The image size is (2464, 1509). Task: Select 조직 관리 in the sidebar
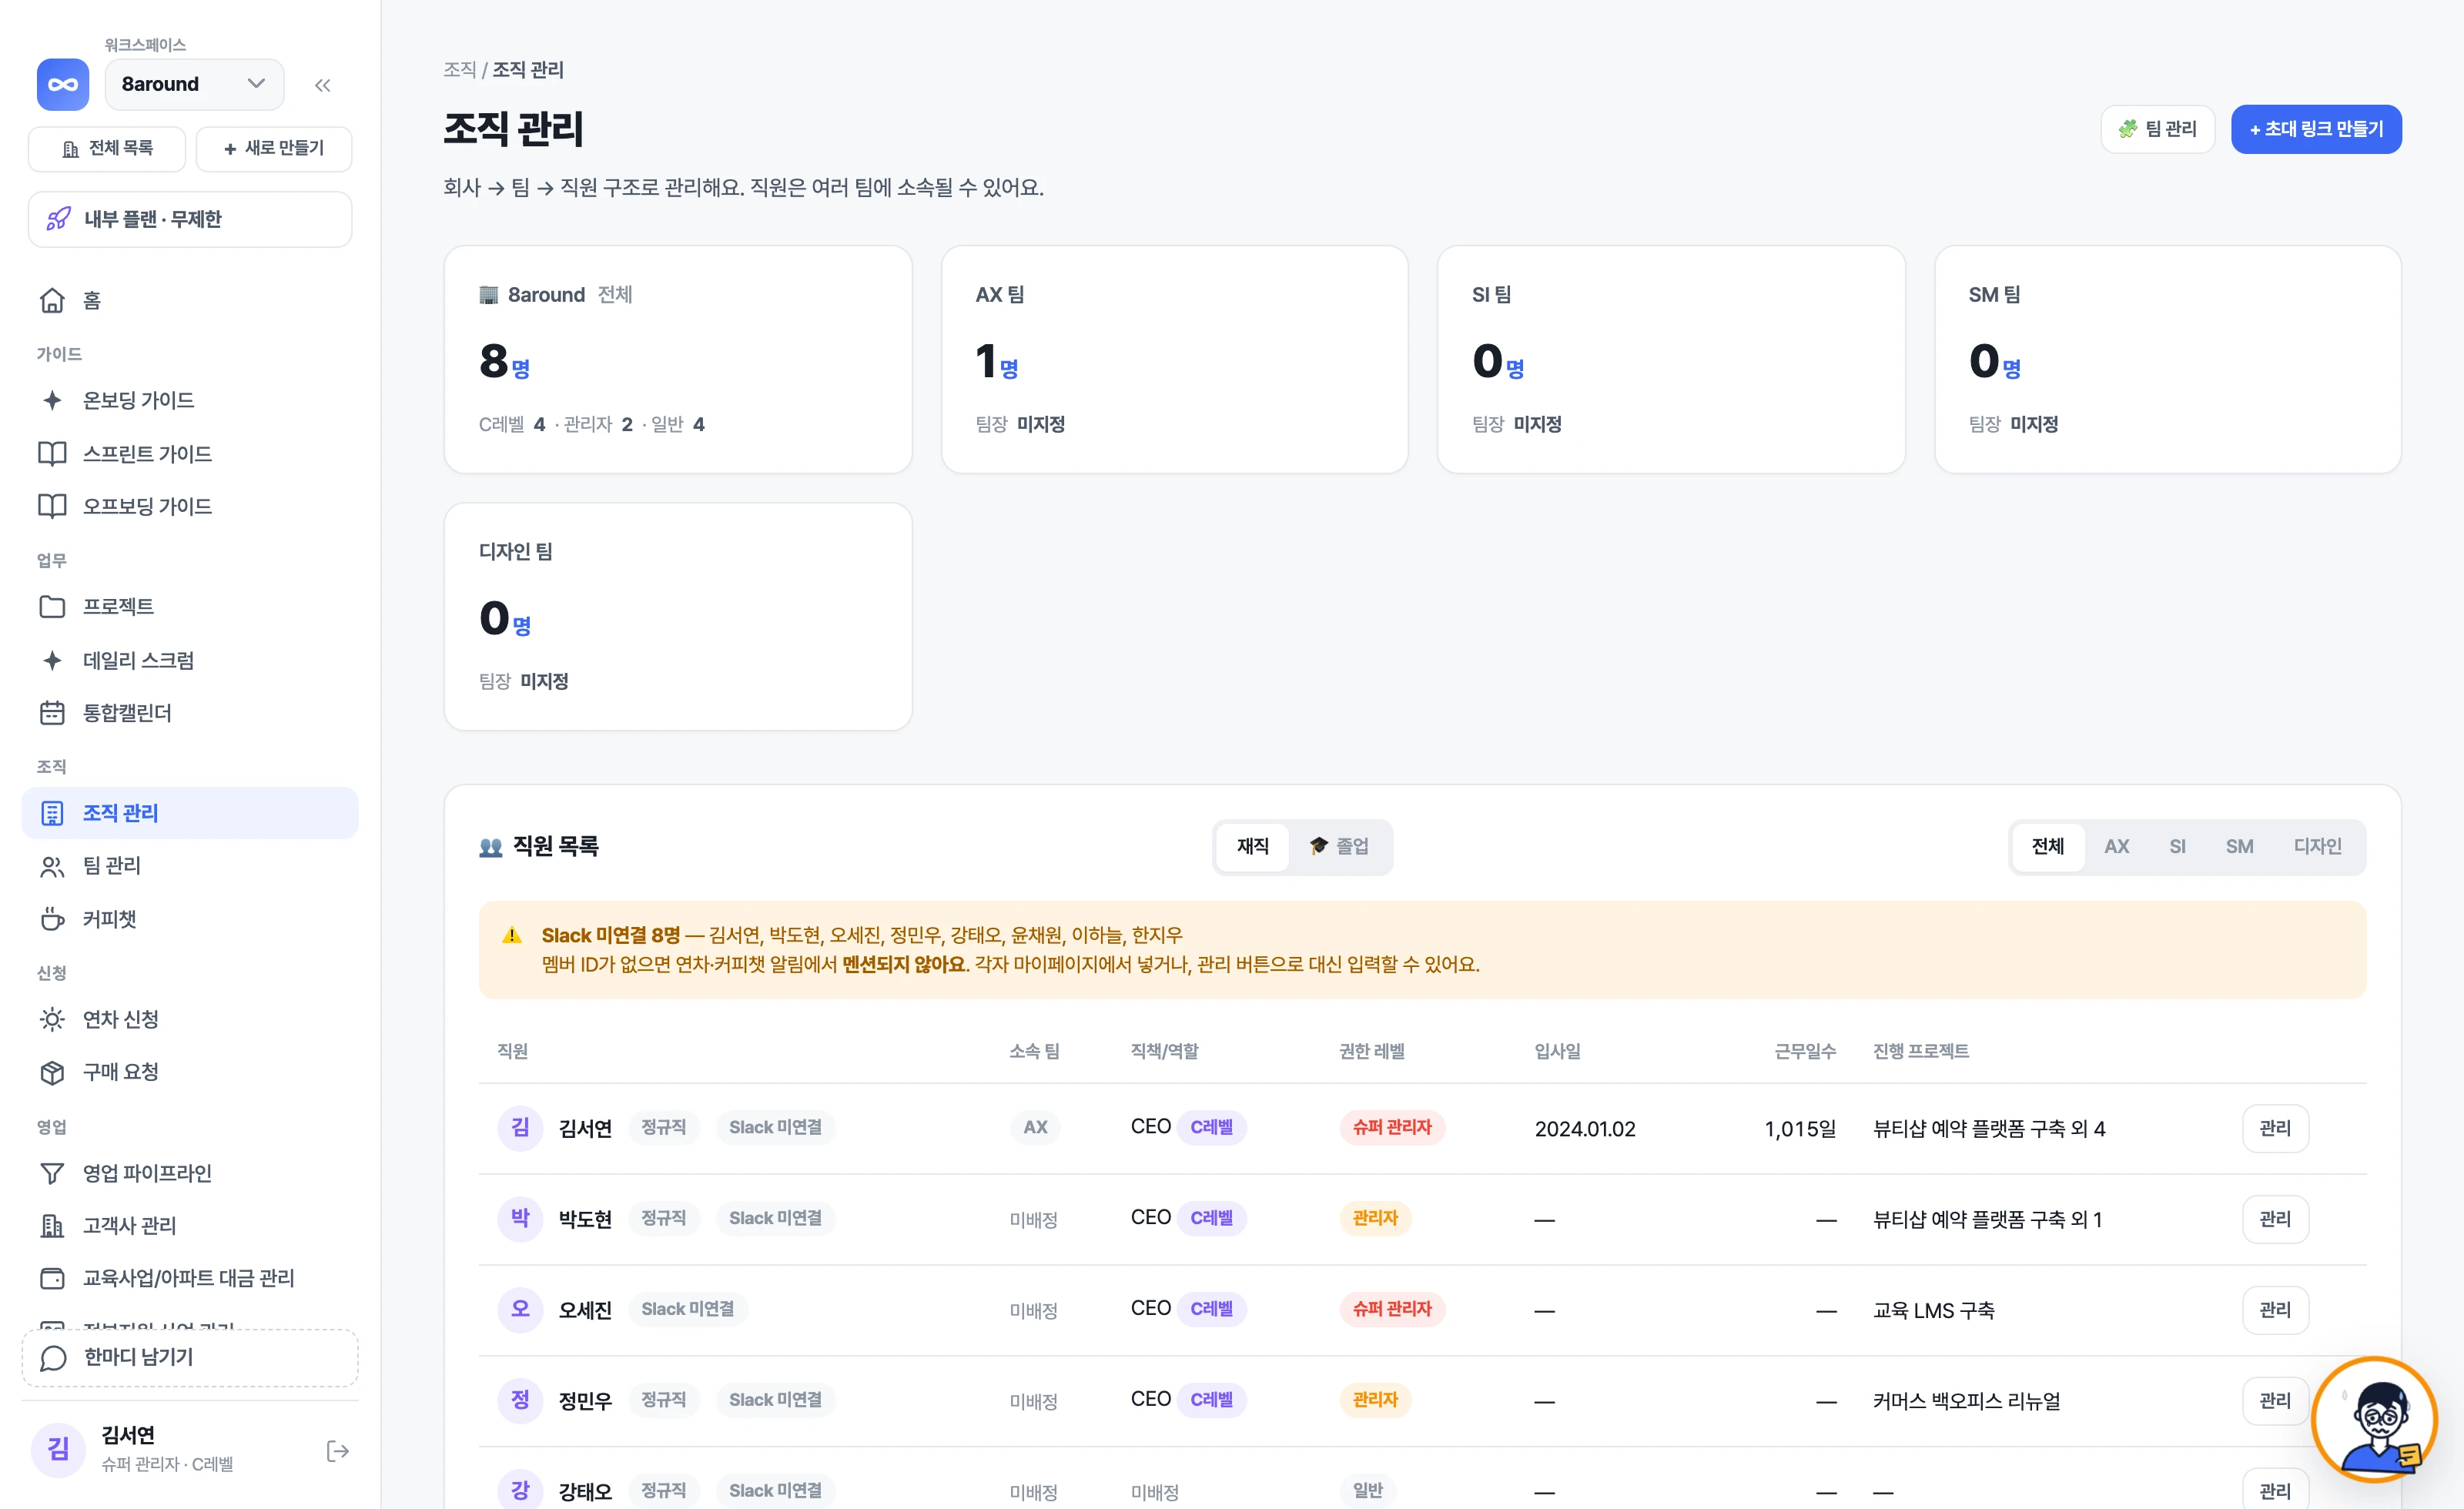click(190, 813)
